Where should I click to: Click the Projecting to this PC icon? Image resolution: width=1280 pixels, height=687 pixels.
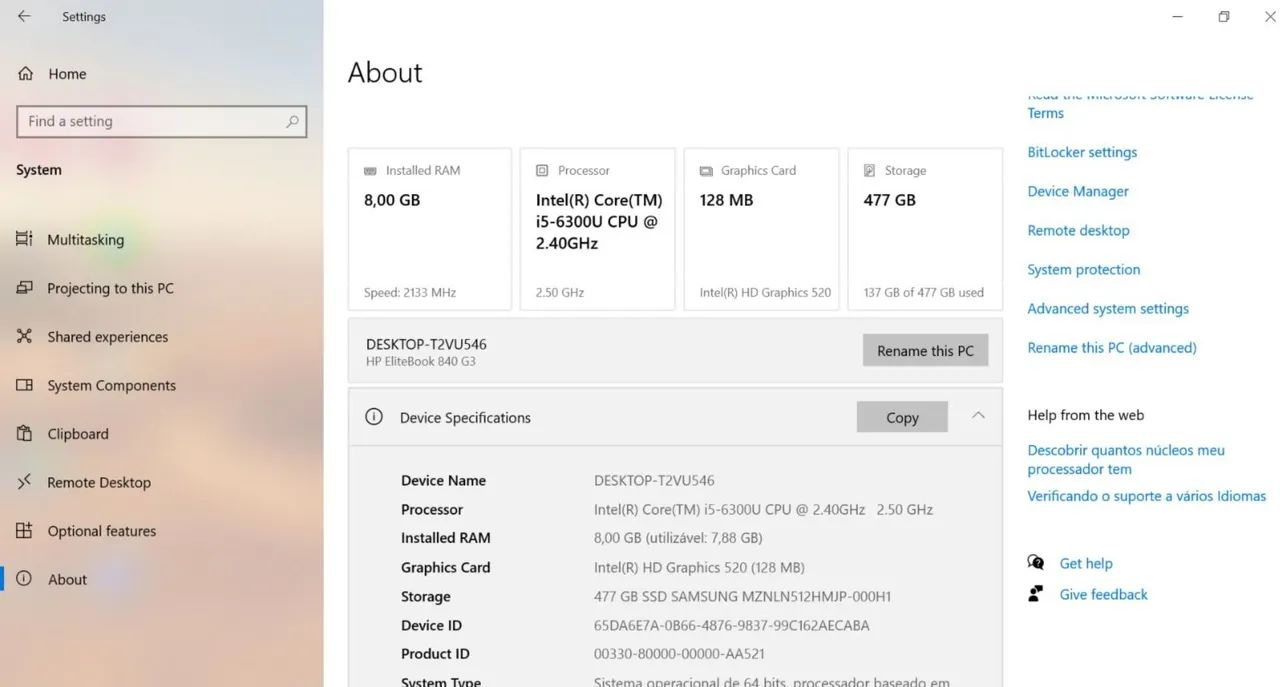tap(25, 288)
